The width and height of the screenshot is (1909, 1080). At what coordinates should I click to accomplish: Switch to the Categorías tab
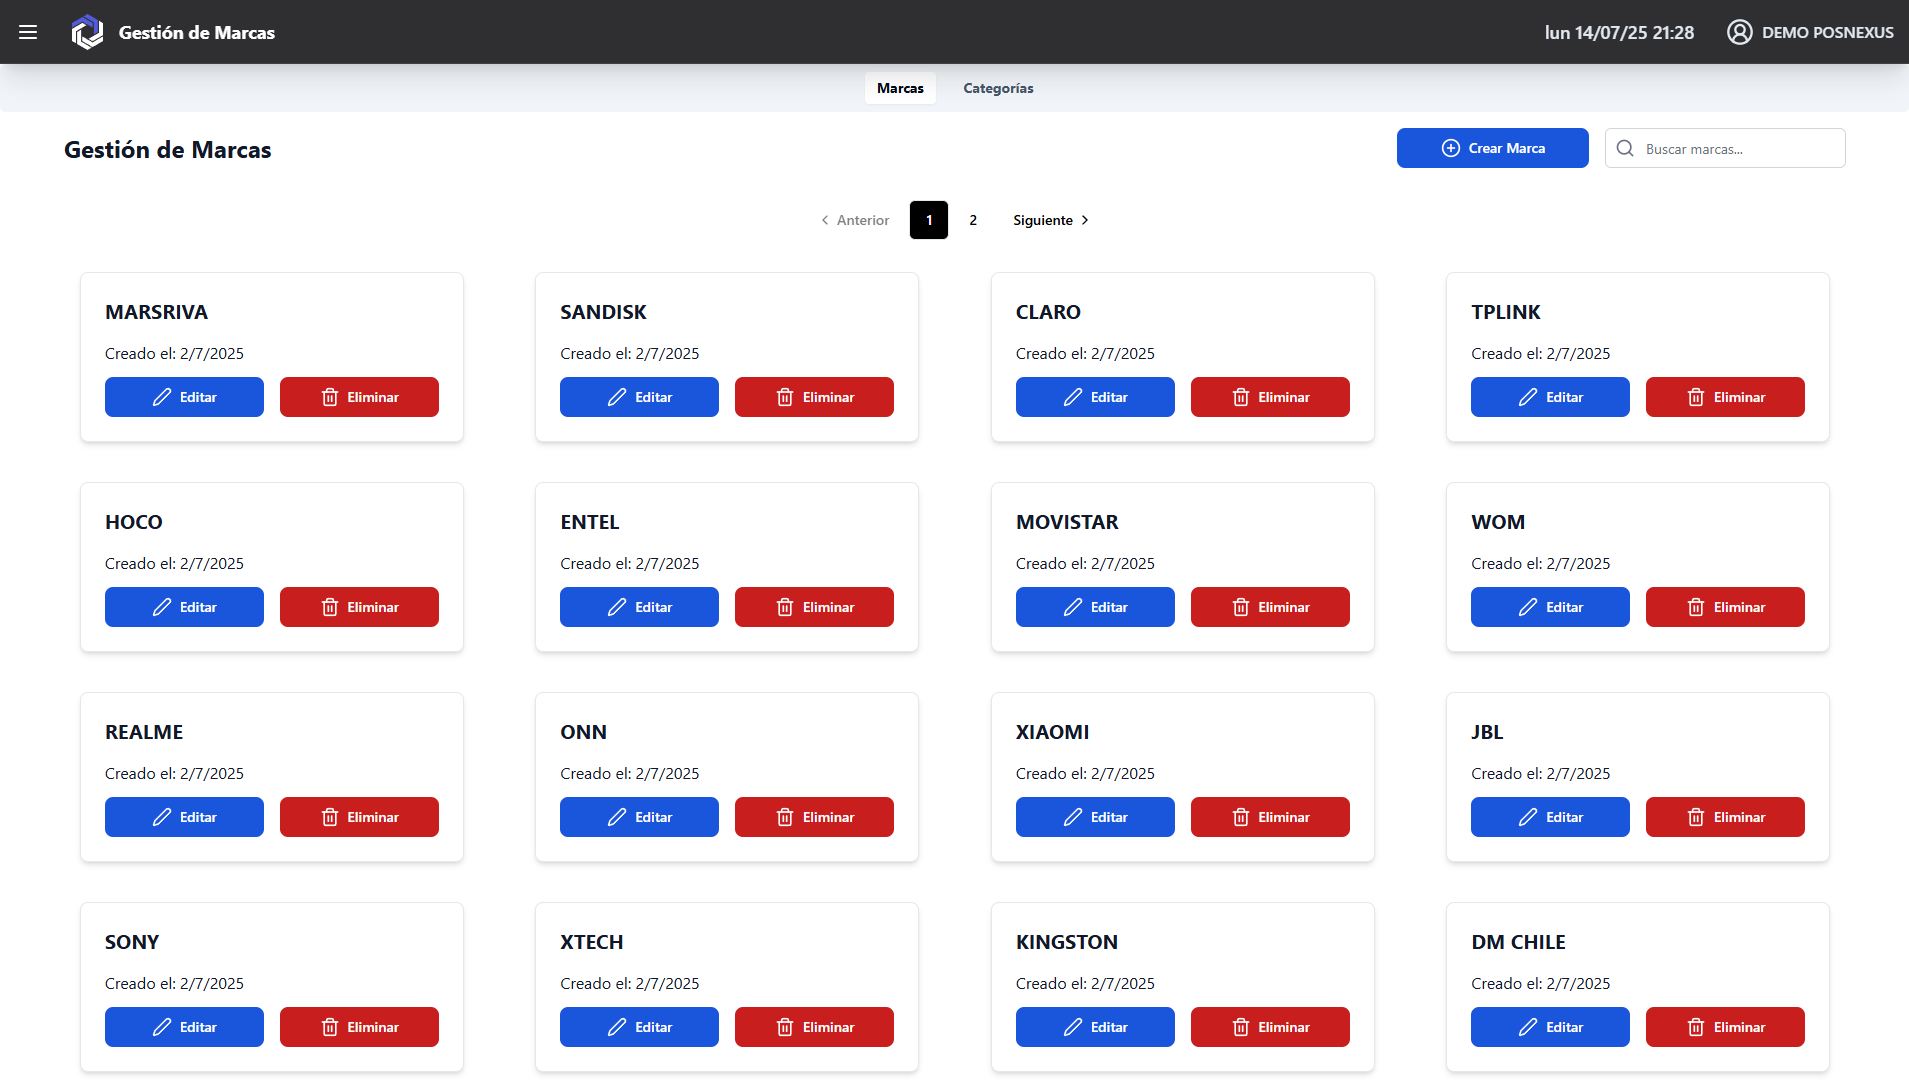click(x=998, y=88)
